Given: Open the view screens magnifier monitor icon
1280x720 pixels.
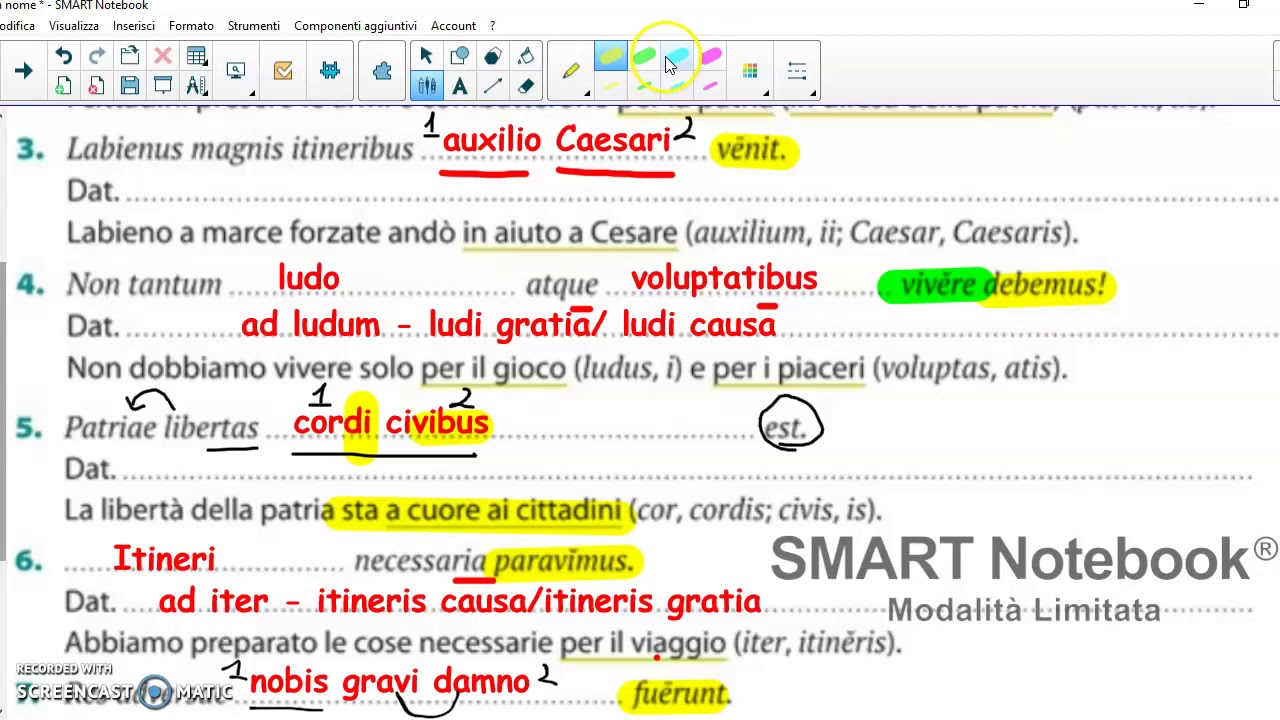Looking at the screenshot, I should 236,71.
